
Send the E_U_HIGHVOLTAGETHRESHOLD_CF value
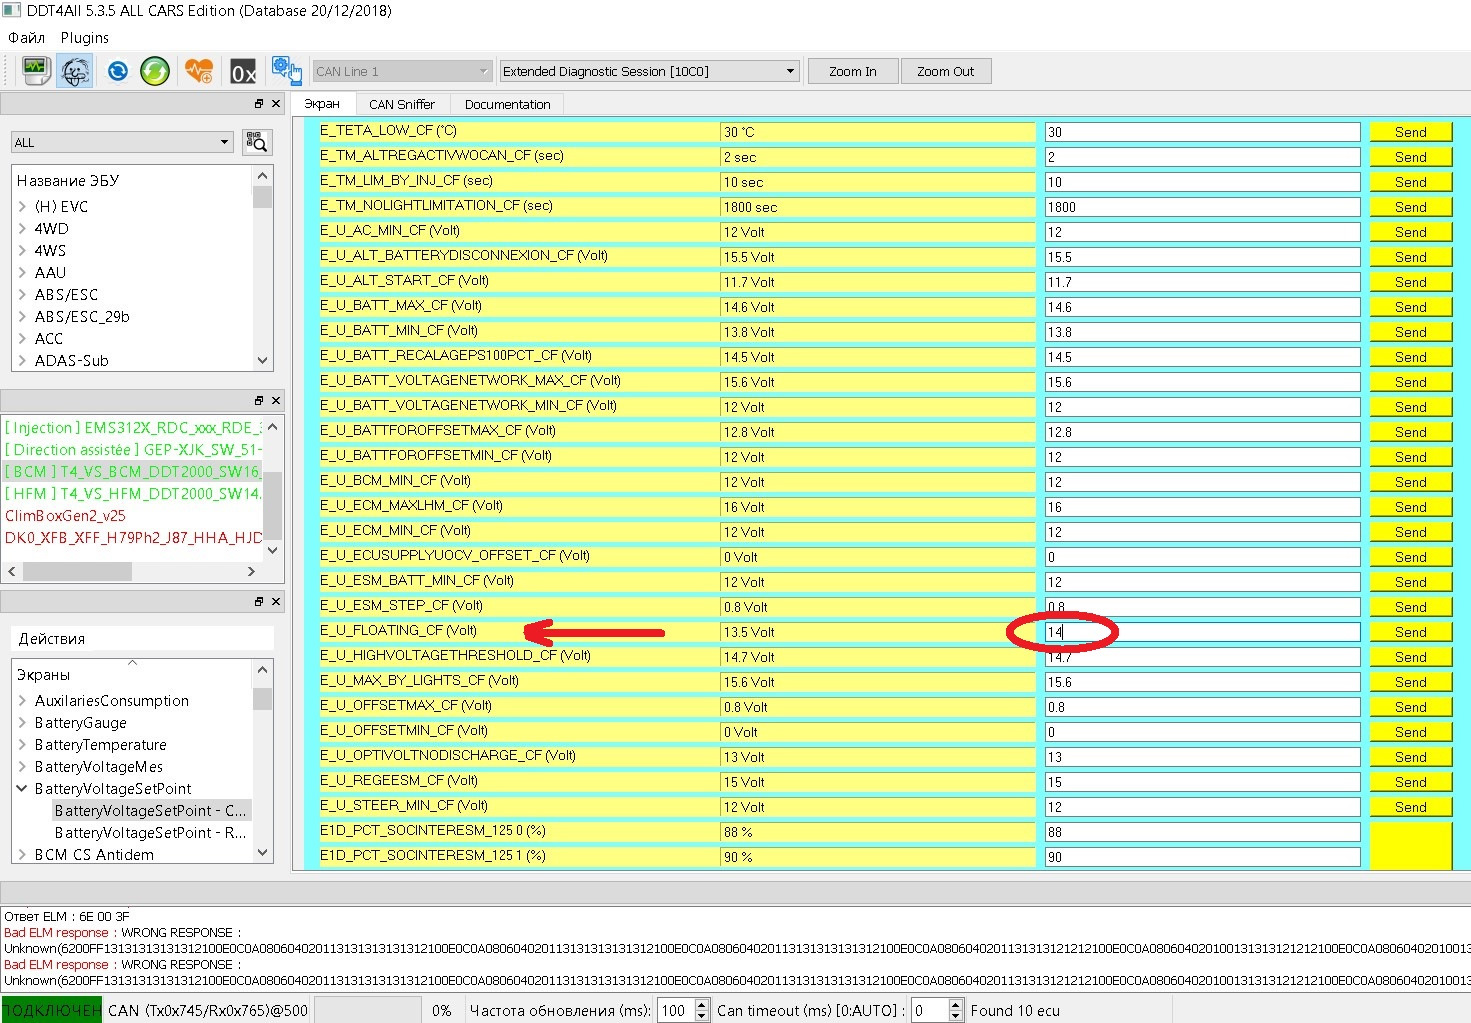click(x=1410, y=657)
